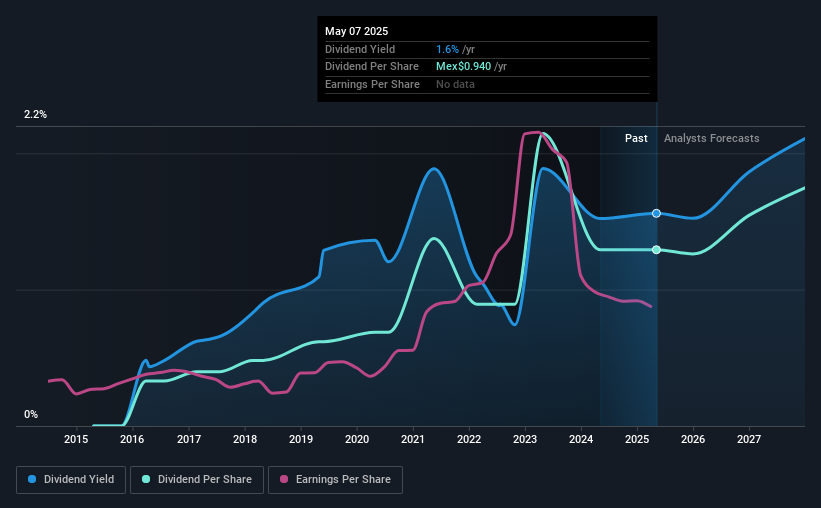Click the teal Dividend Per Share legend dot

point(146,479)
